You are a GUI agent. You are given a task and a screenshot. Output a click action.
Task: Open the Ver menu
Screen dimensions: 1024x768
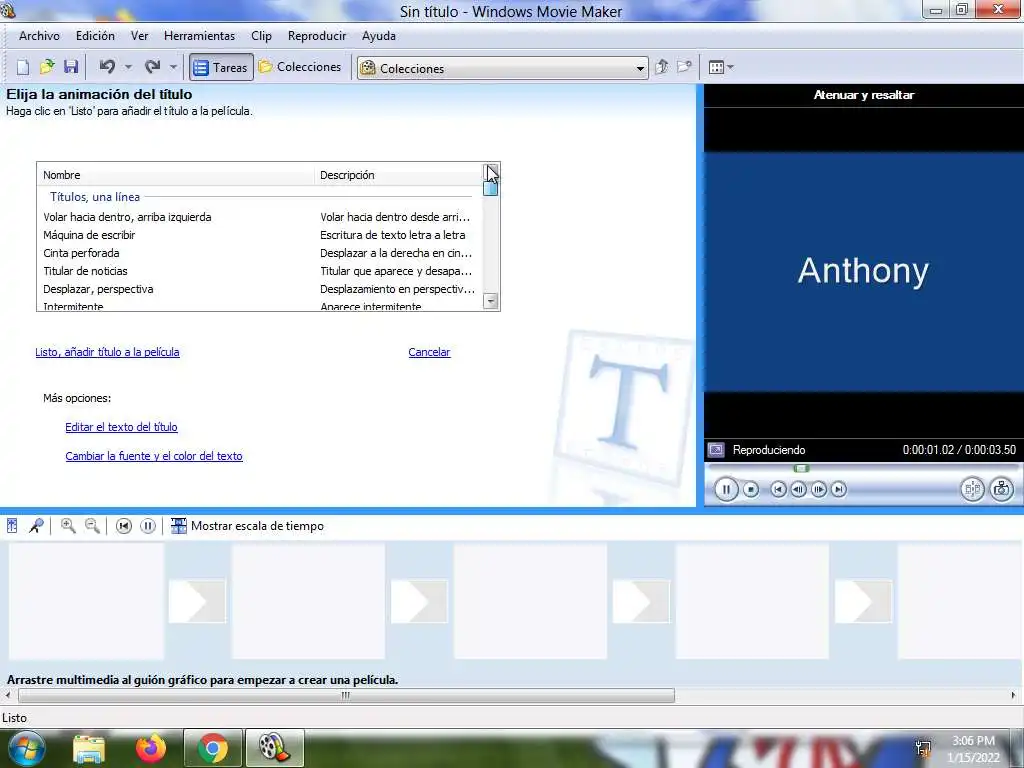pos(140,36)
